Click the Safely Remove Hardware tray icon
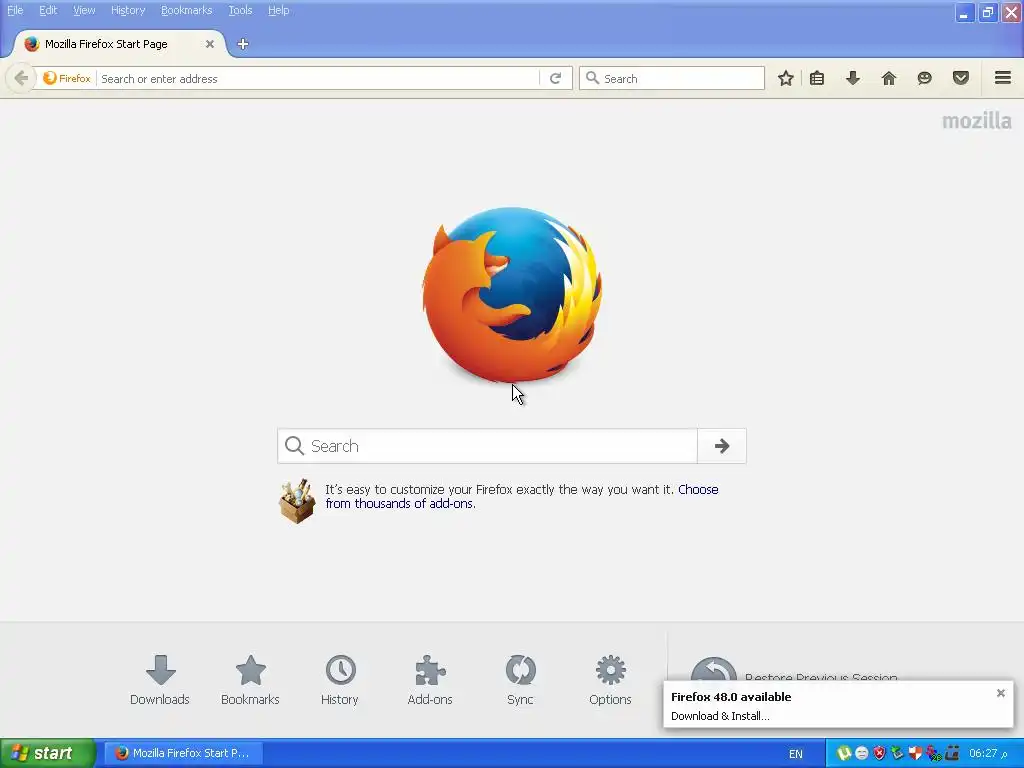The height and width of the screenshot is (768, 1024). click(897, 753)
